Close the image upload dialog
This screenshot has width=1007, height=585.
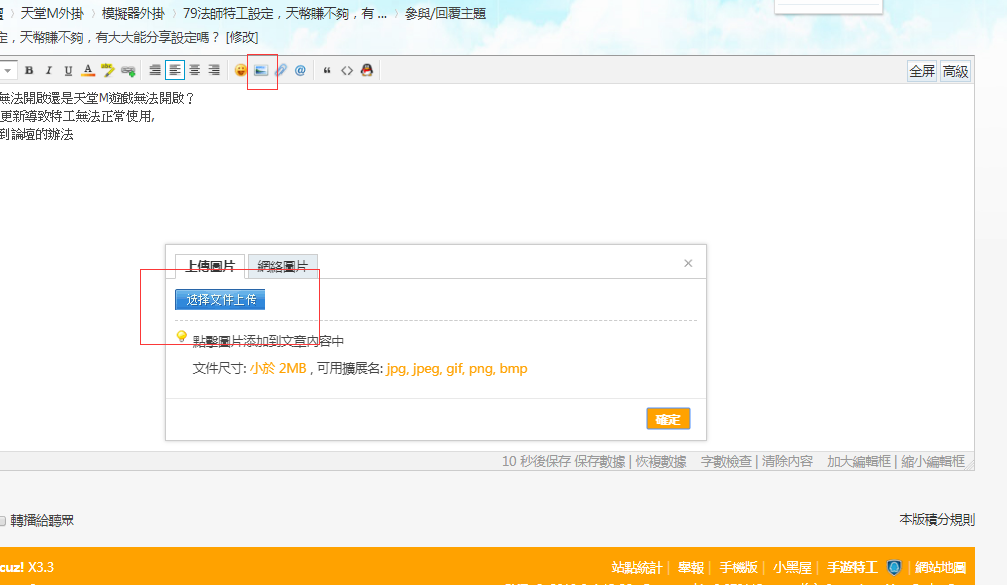[x=688, y=263]
